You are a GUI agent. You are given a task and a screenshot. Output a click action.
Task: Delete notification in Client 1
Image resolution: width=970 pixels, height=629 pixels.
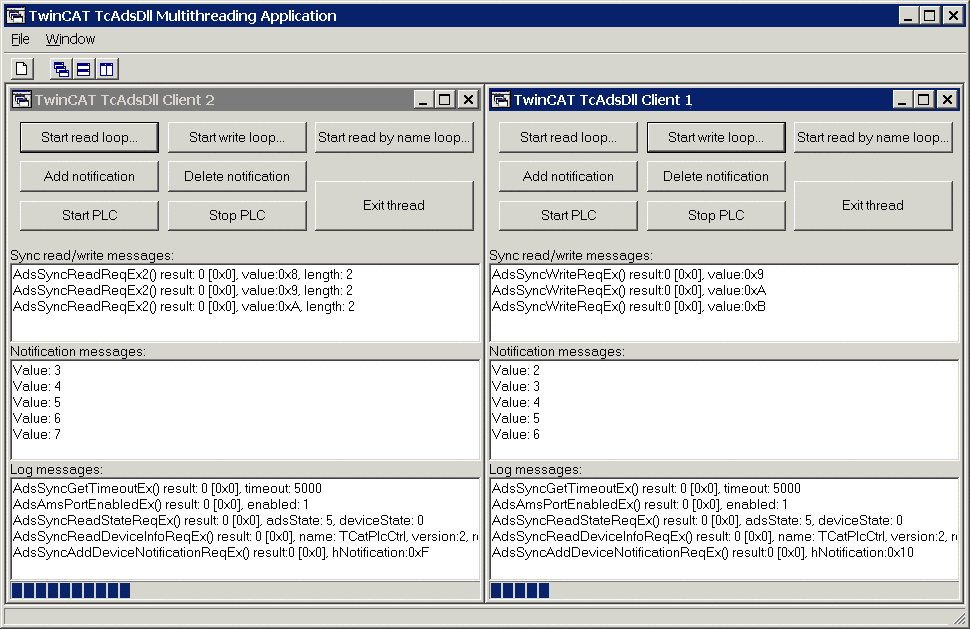click(716, 176)
